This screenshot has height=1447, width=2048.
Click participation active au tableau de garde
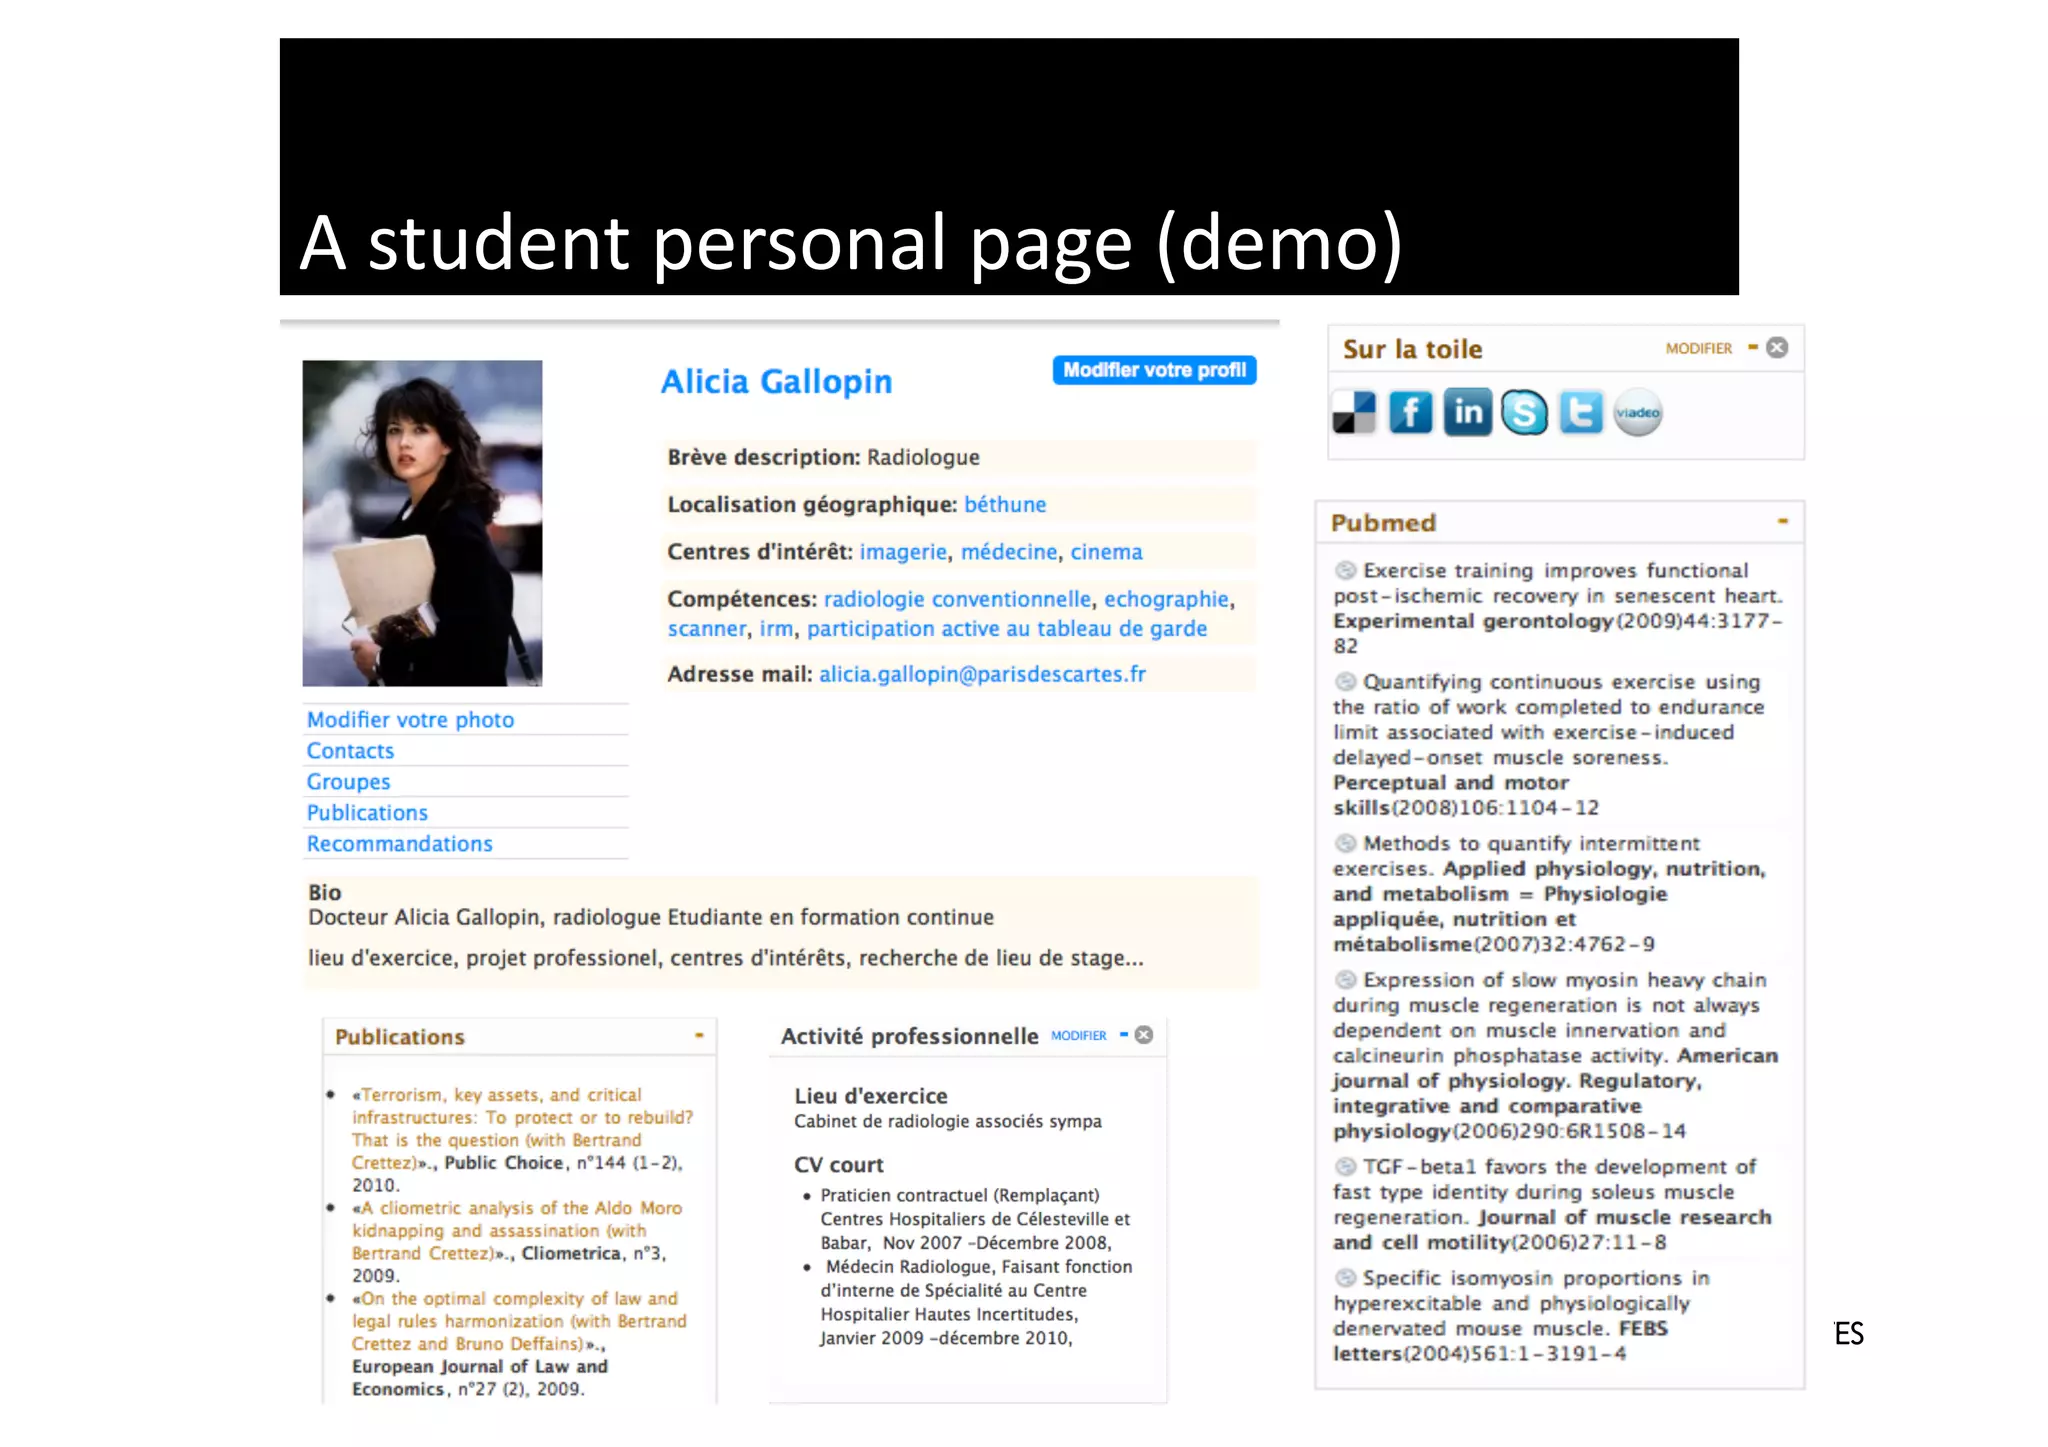pos(1007,628)
